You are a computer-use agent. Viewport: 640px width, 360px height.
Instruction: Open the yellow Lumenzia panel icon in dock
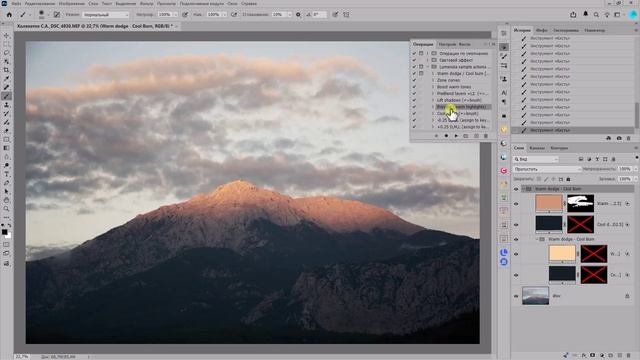click(504, 129)
